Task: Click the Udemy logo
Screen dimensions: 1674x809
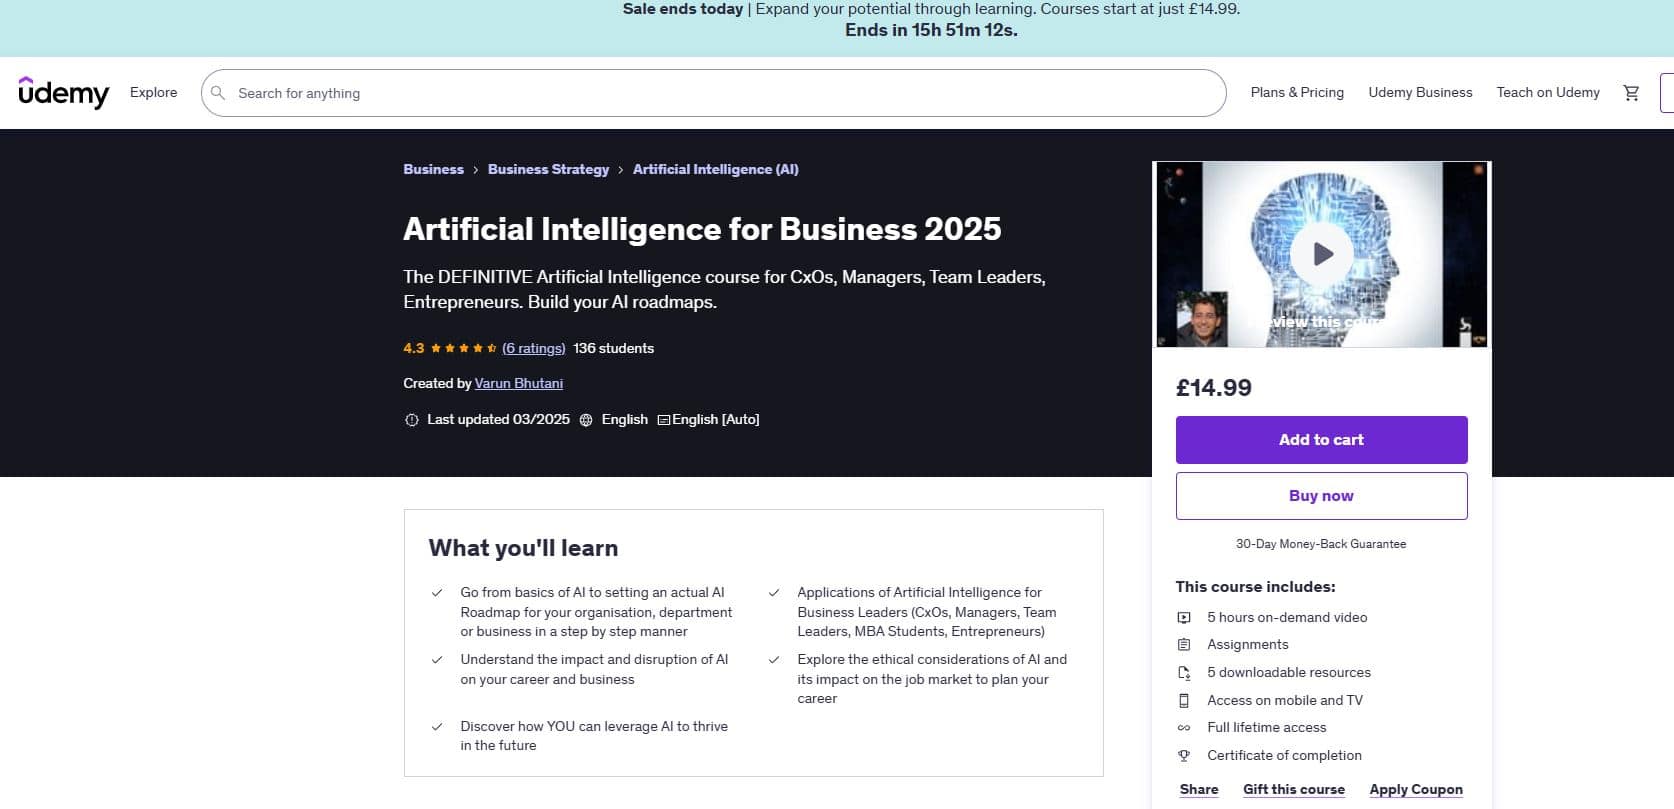Action: [63, 93]
